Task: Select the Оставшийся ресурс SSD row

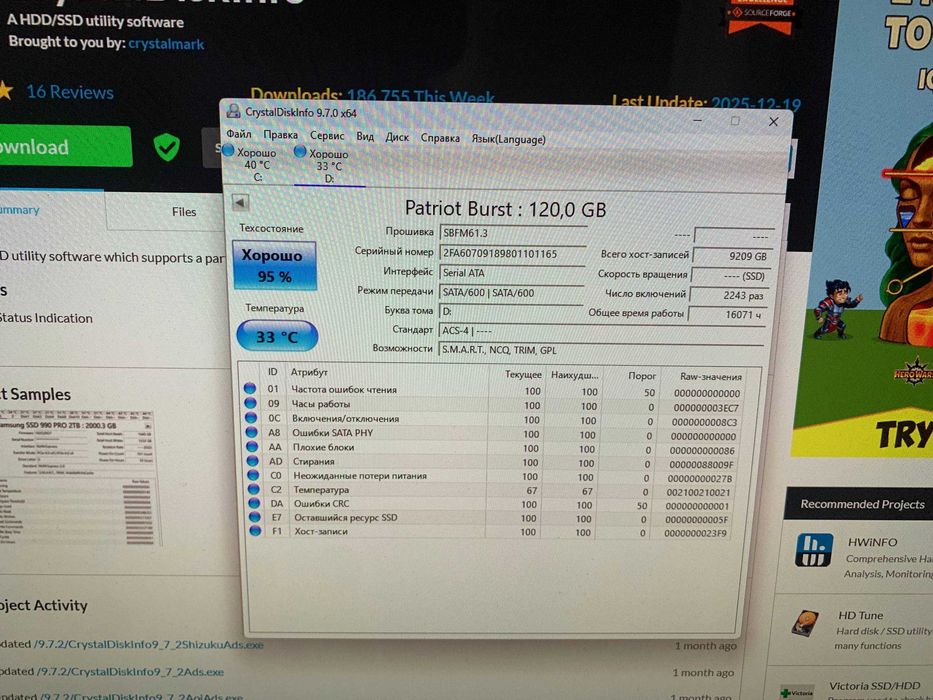Action: click(x=493, y=518)
